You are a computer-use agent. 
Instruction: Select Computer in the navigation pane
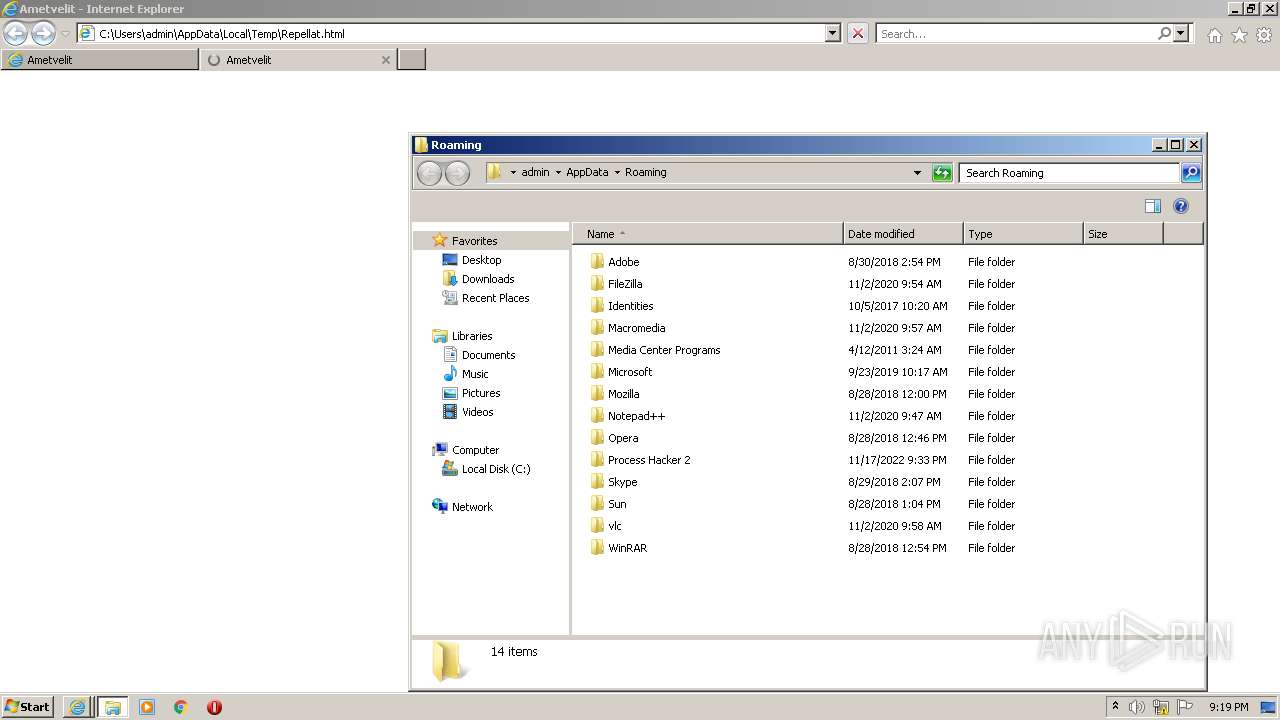[x=475, y=450]
